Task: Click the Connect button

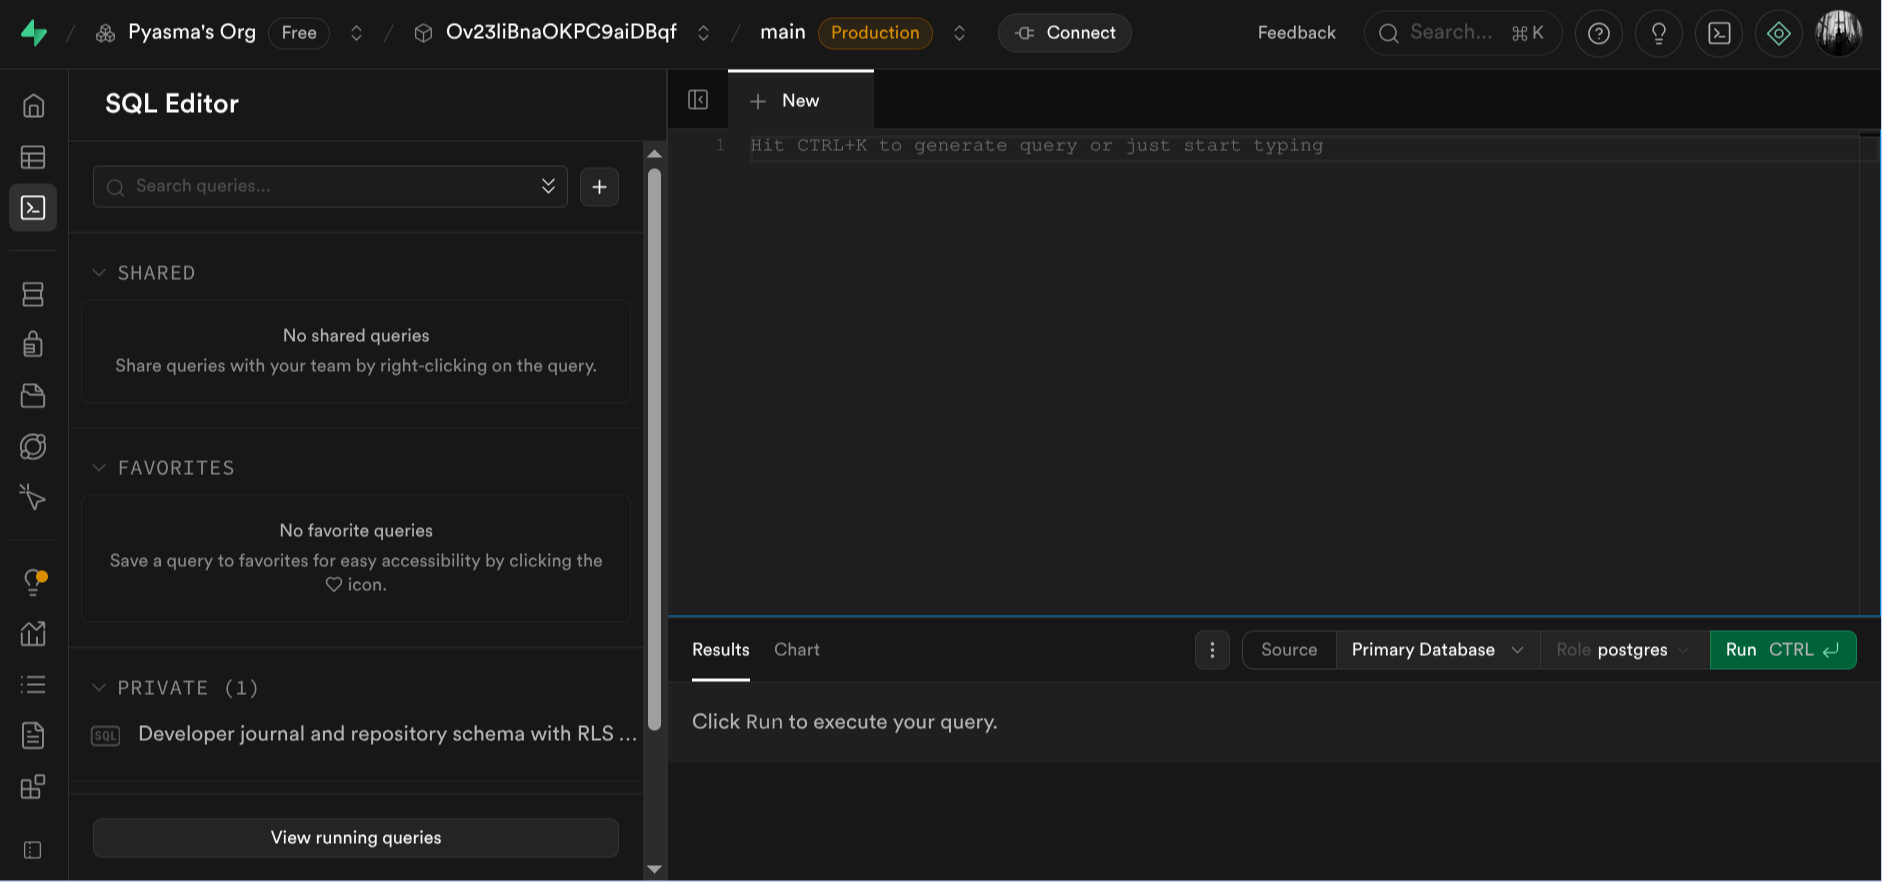Action: [x=1065, y=33]
